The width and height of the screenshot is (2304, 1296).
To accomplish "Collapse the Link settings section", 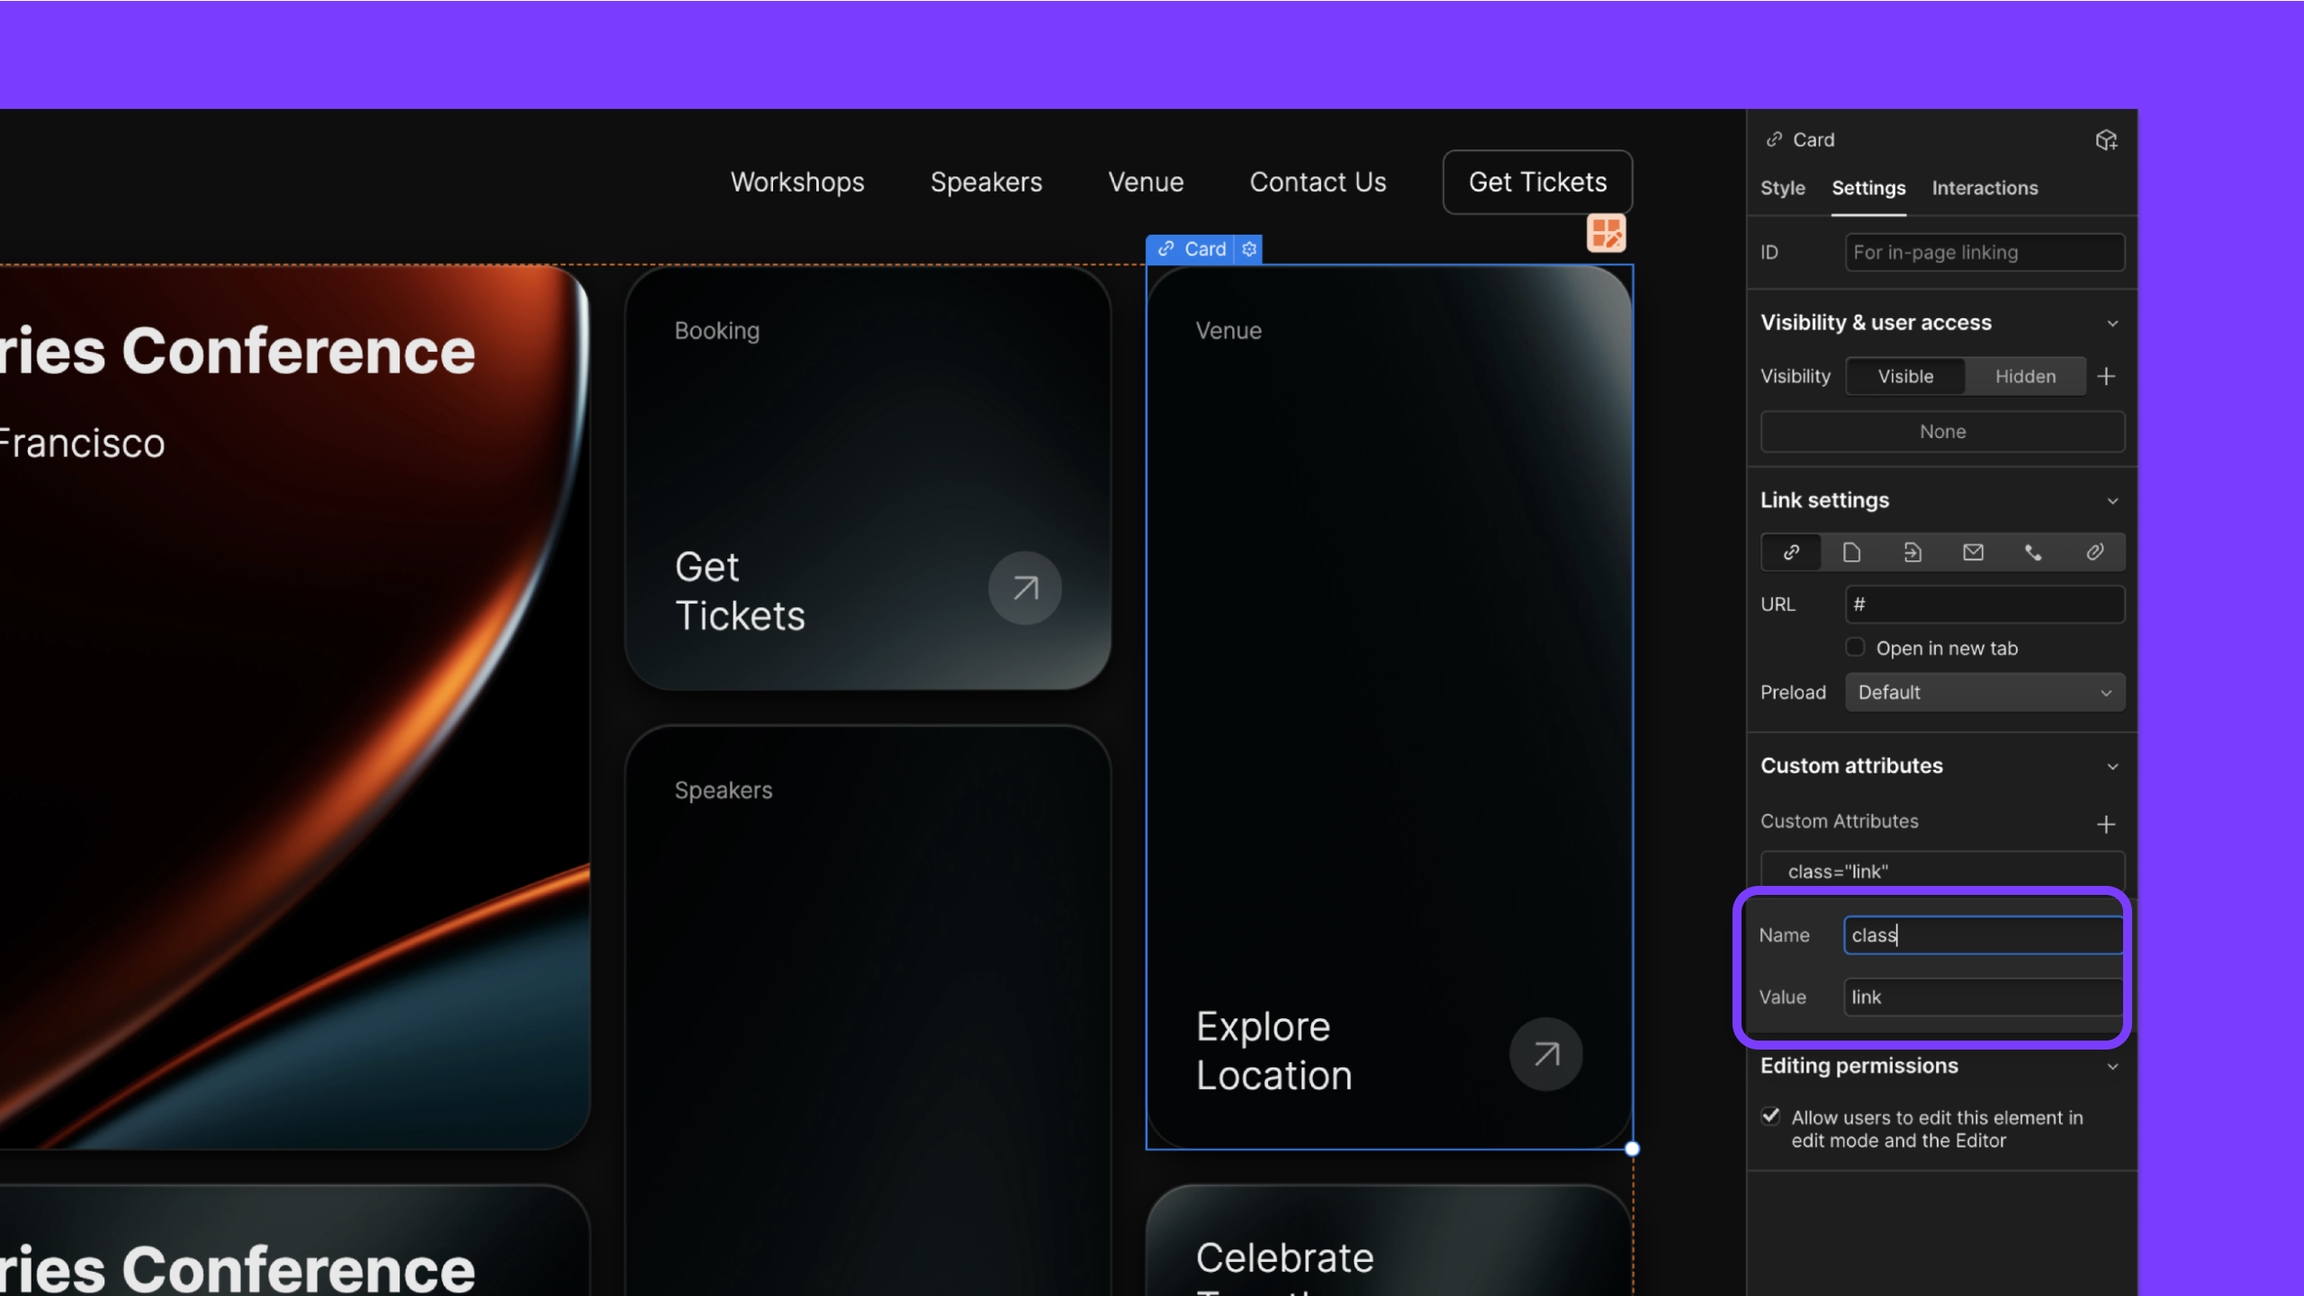I will (x=2112, y=501).
